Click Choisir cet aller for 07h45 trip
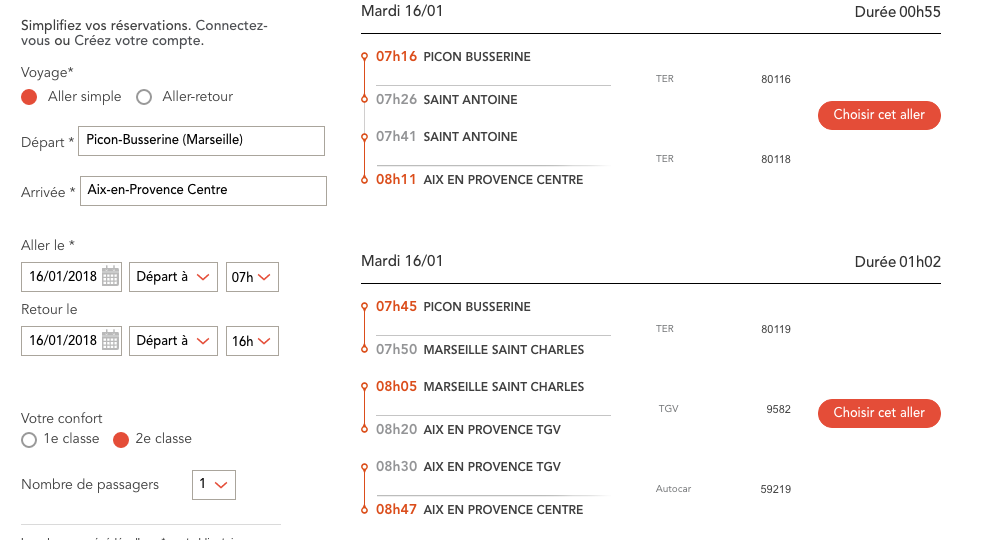The height and width of the screenshot is (540, 985). point(879,413)
